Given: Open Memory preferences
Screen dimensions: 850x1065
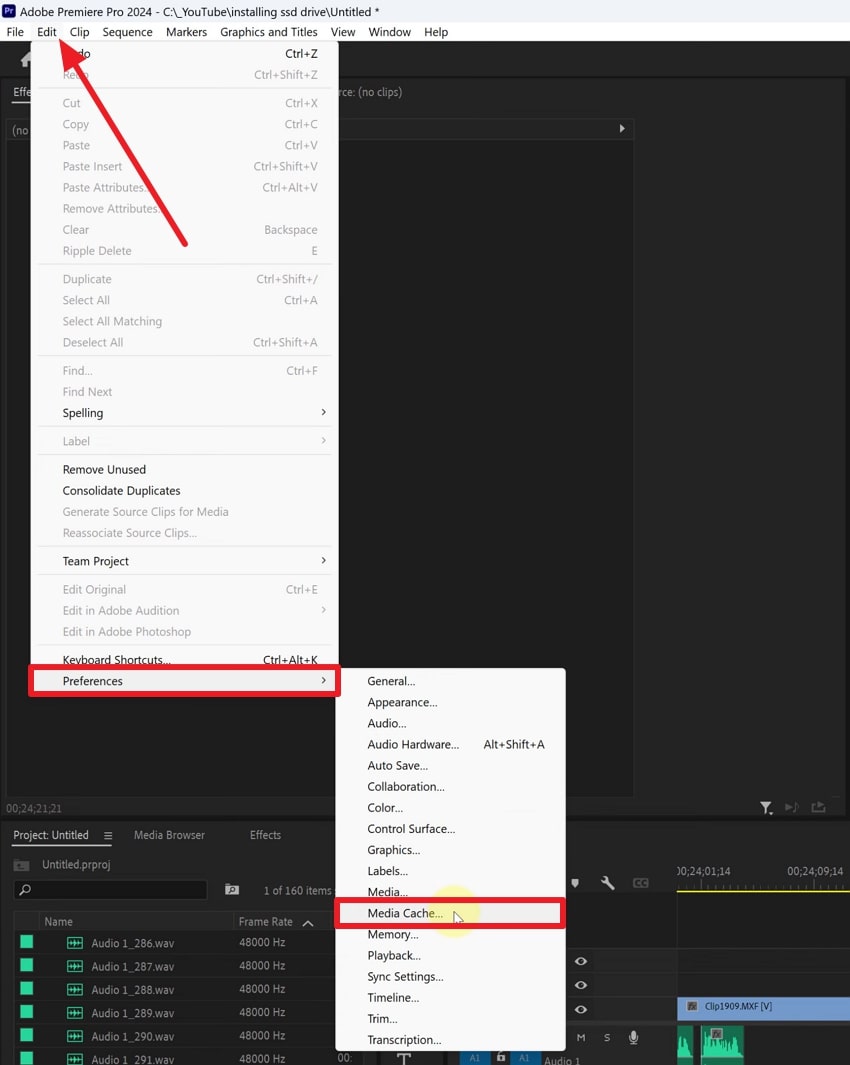Looking at the screenshot, I should click(x=449, y=935).
